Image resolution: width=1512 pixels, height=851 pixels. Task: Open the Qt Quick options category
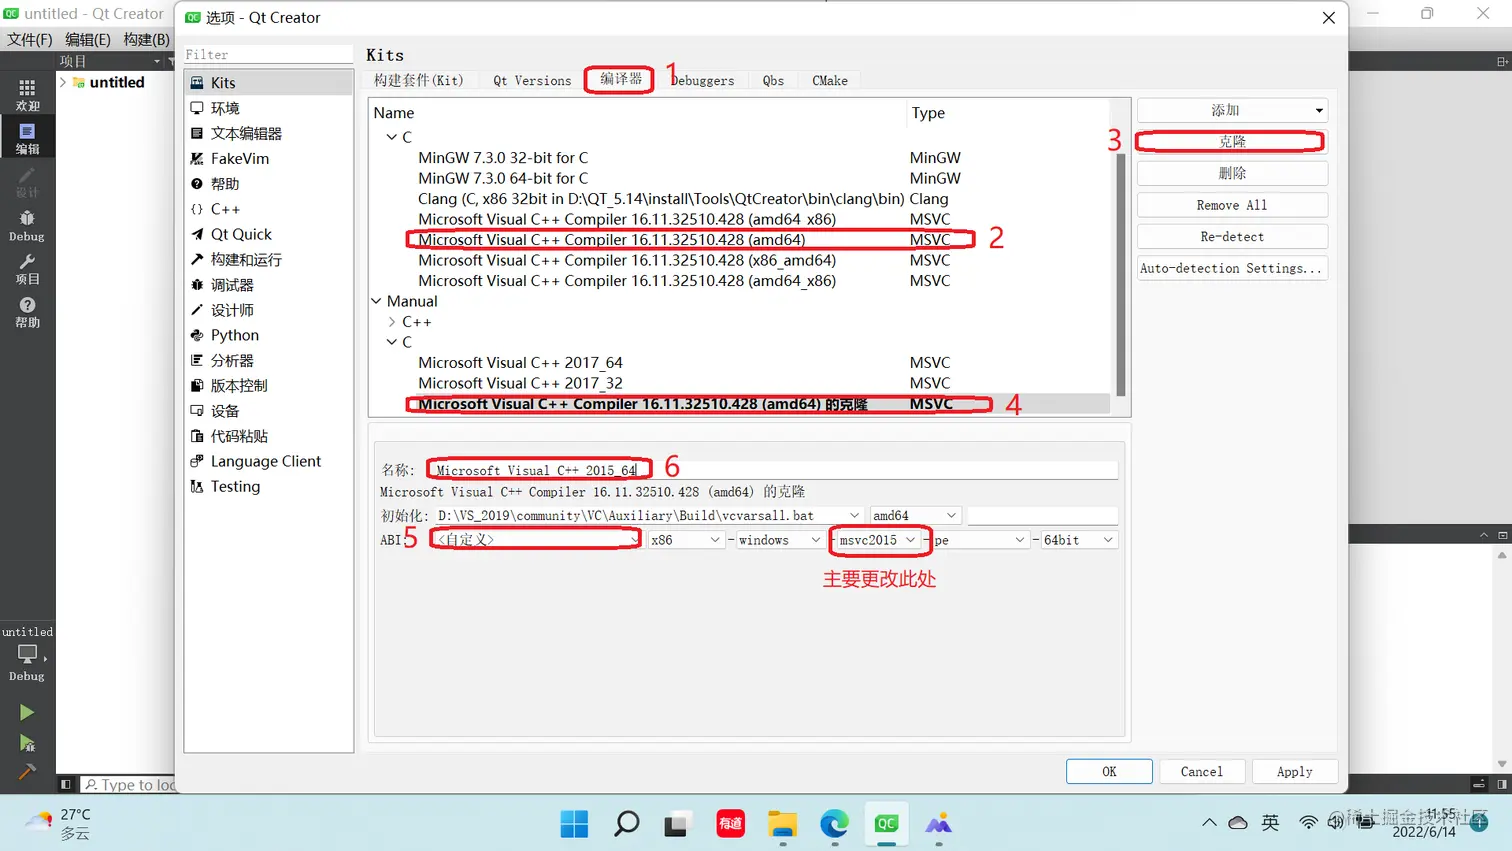pos(269,234)
